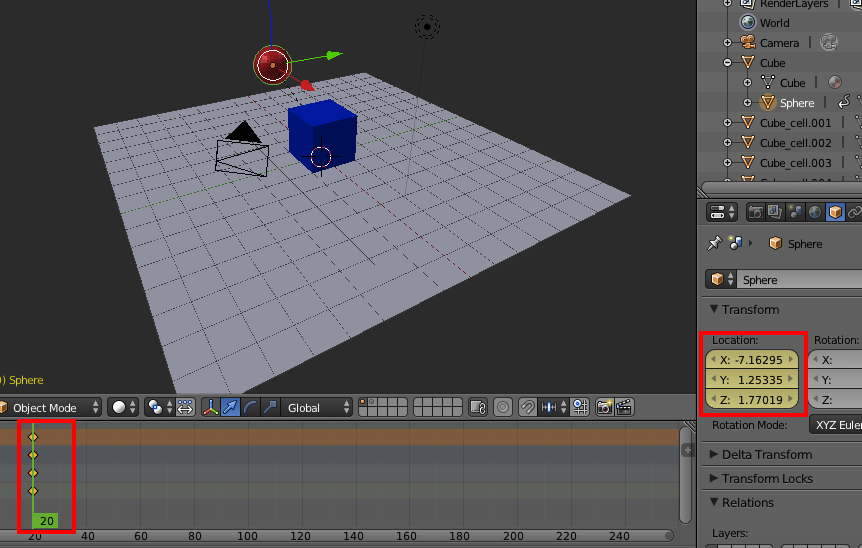Screen dimensions: 862x548
Task: Switch to the Render Layers tab
Action: (x=775, y=212)
